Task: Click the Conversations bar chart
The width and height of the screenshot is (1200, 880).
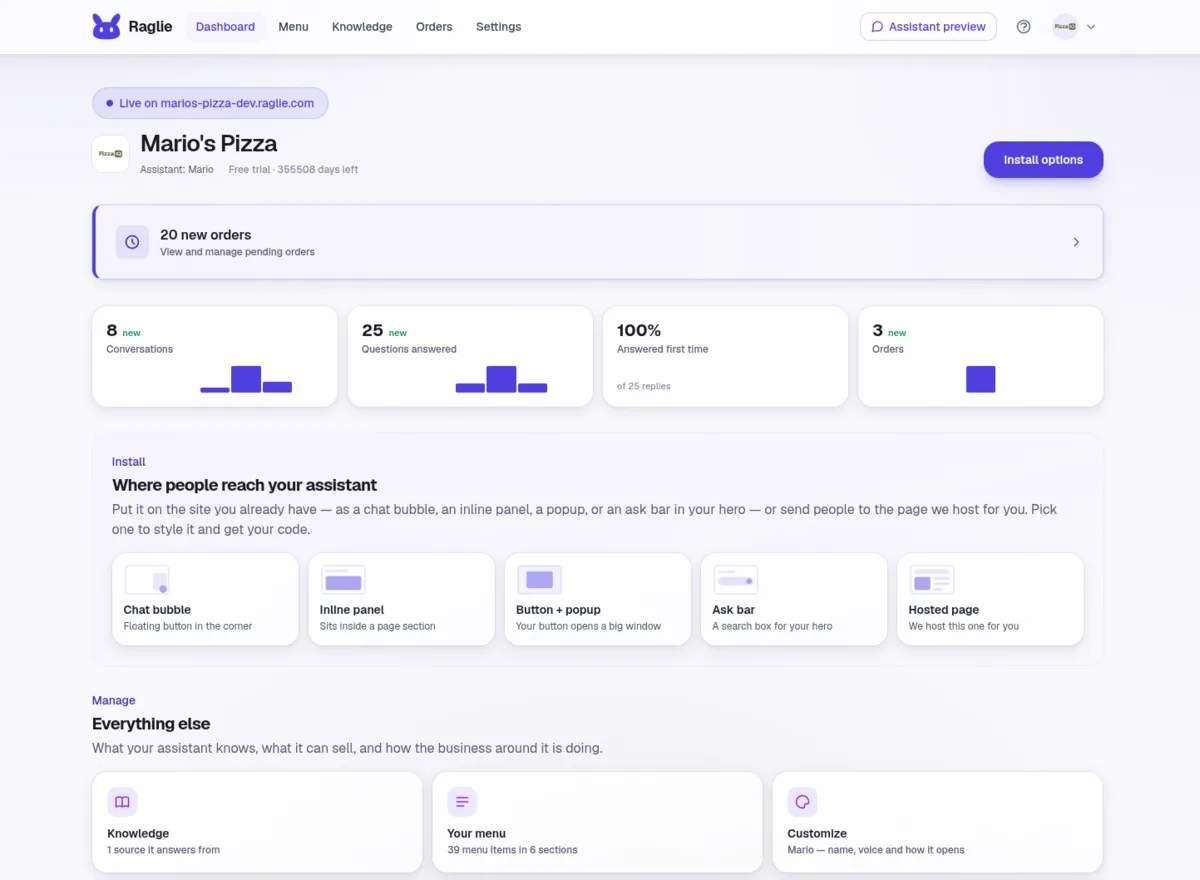Action: coord(246,379)
